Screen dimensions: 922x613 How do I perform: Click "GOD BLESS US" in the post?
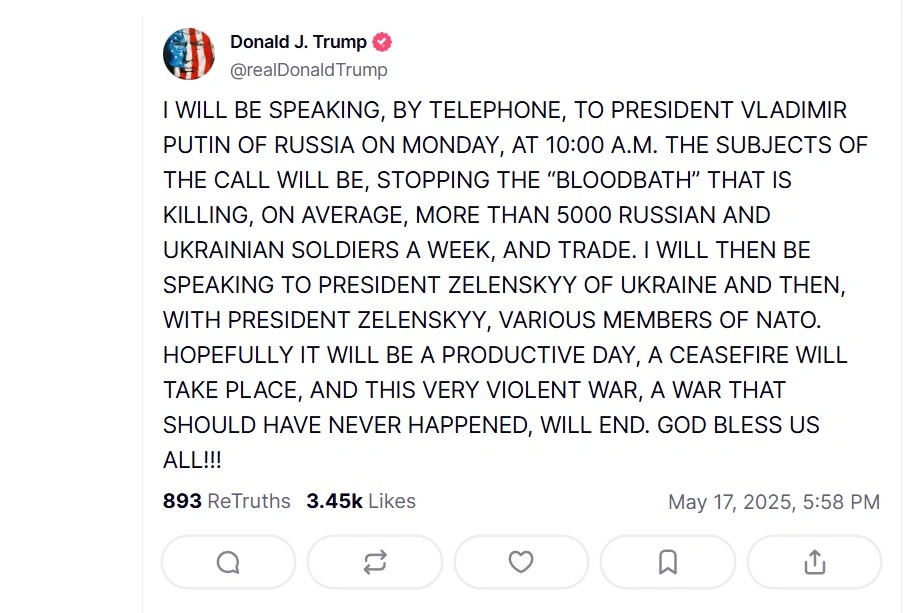tap(738, 424)
